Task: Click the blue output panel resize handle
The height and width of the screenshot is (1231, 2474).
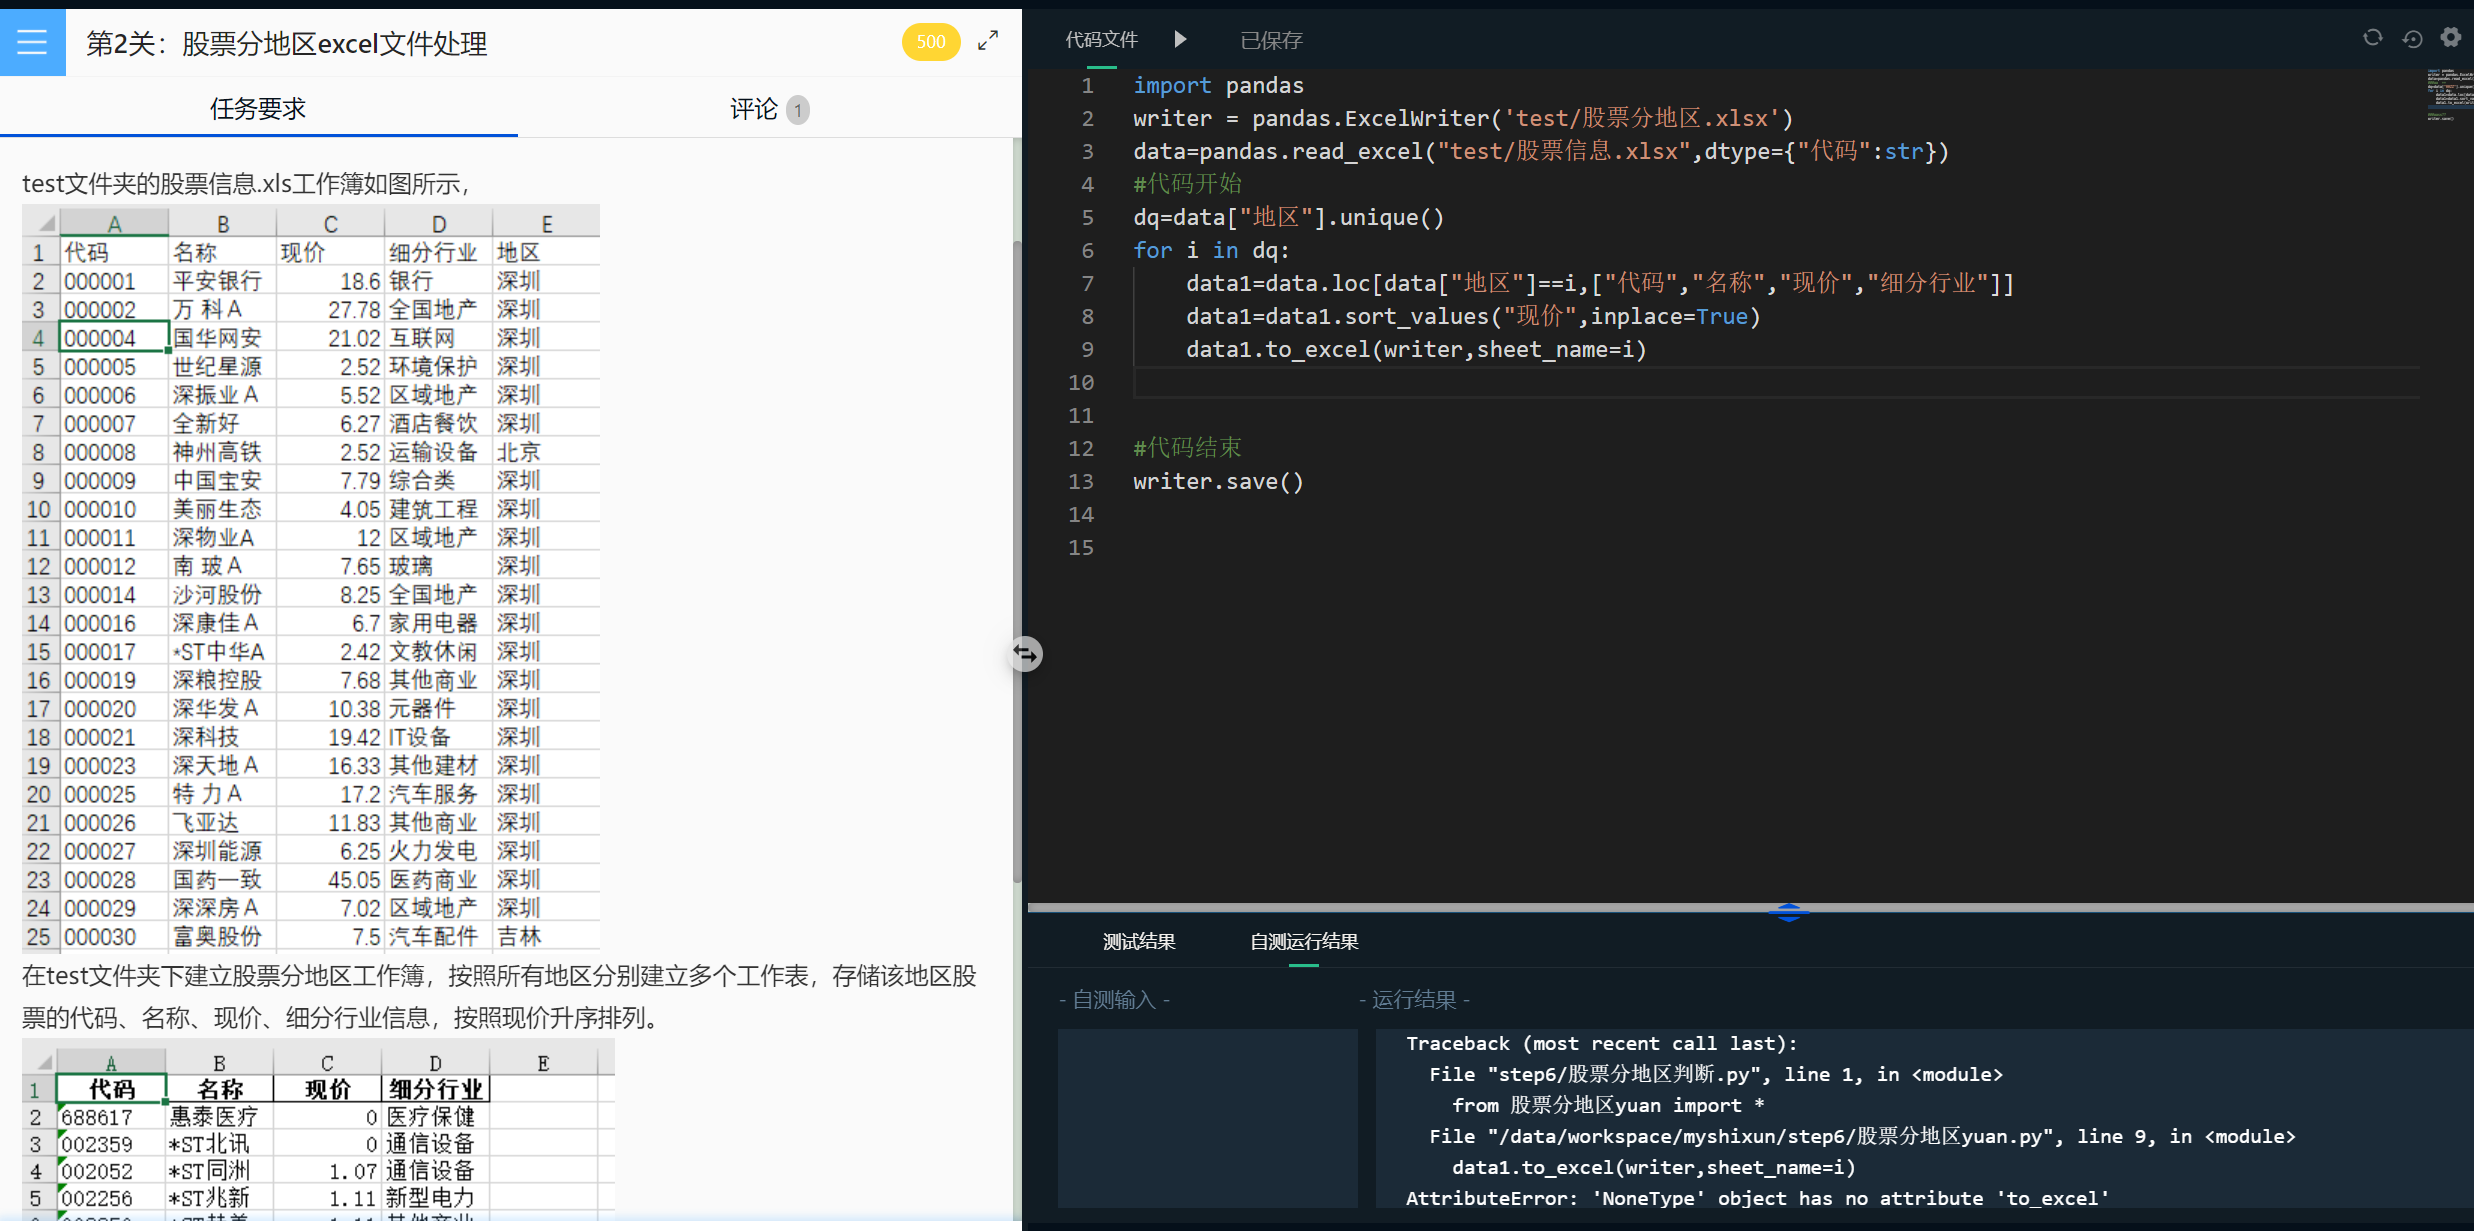Action: [x=1788, y=912]
